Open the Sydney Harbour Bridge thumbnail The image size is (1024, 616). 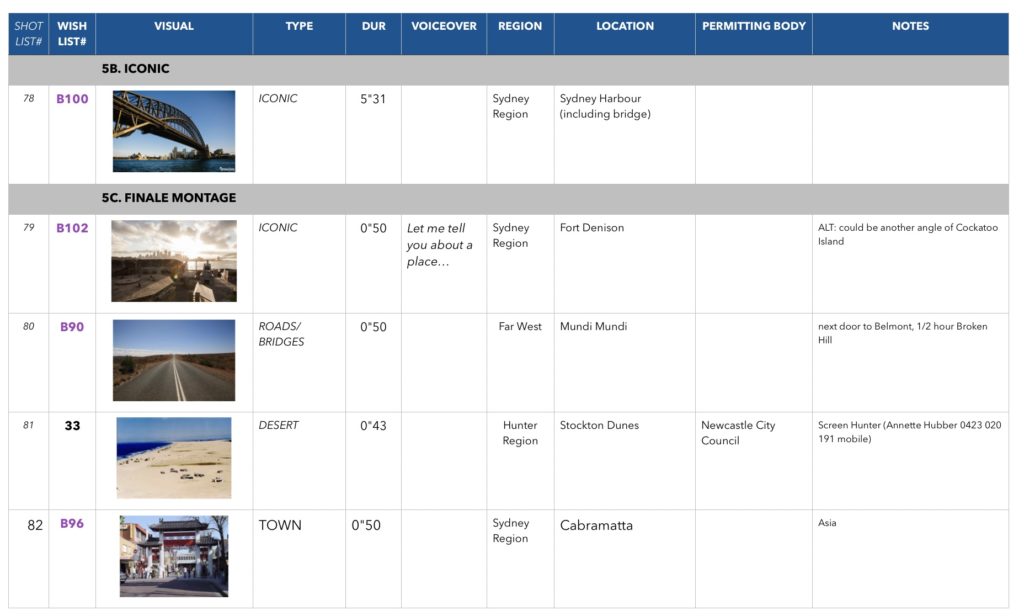pos(174,131)
